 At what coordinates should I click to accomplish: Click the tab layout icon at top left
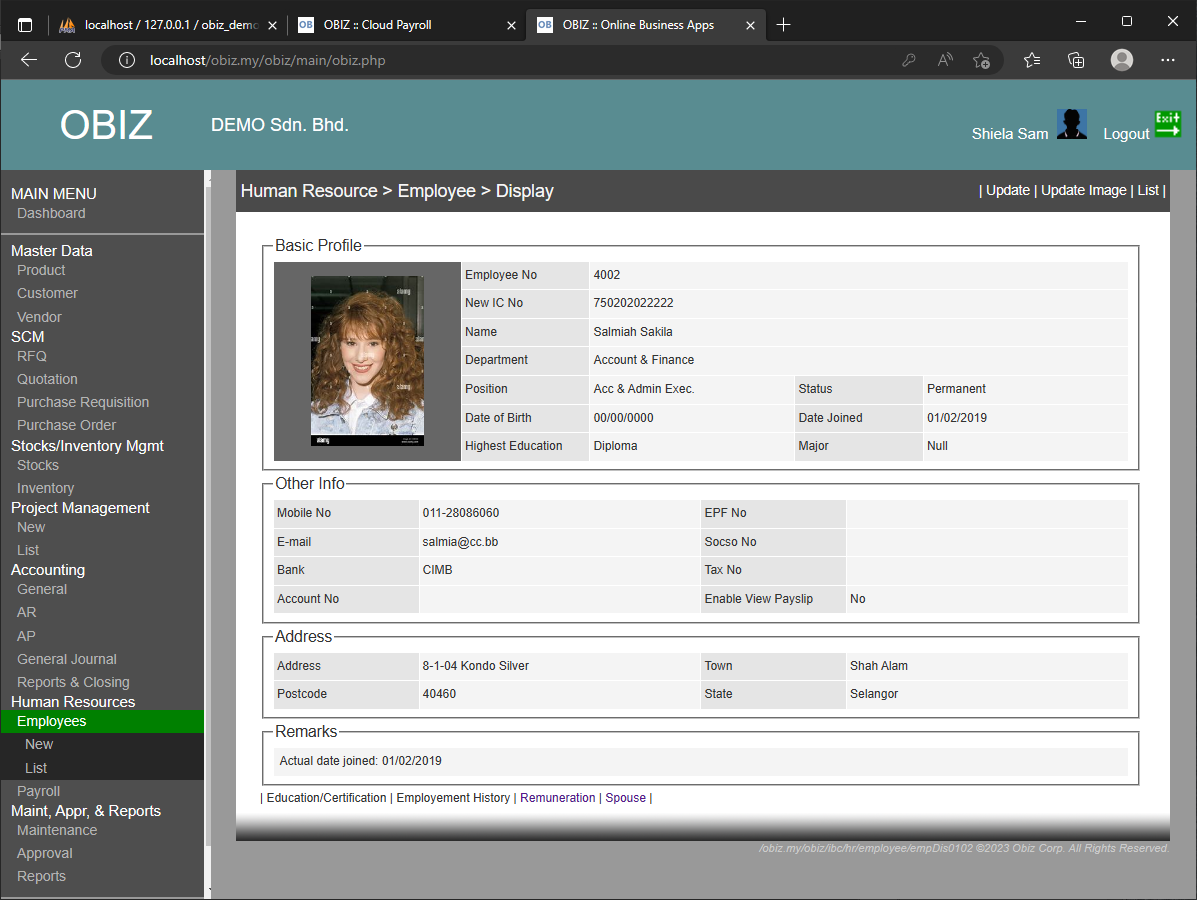point(24,23)
